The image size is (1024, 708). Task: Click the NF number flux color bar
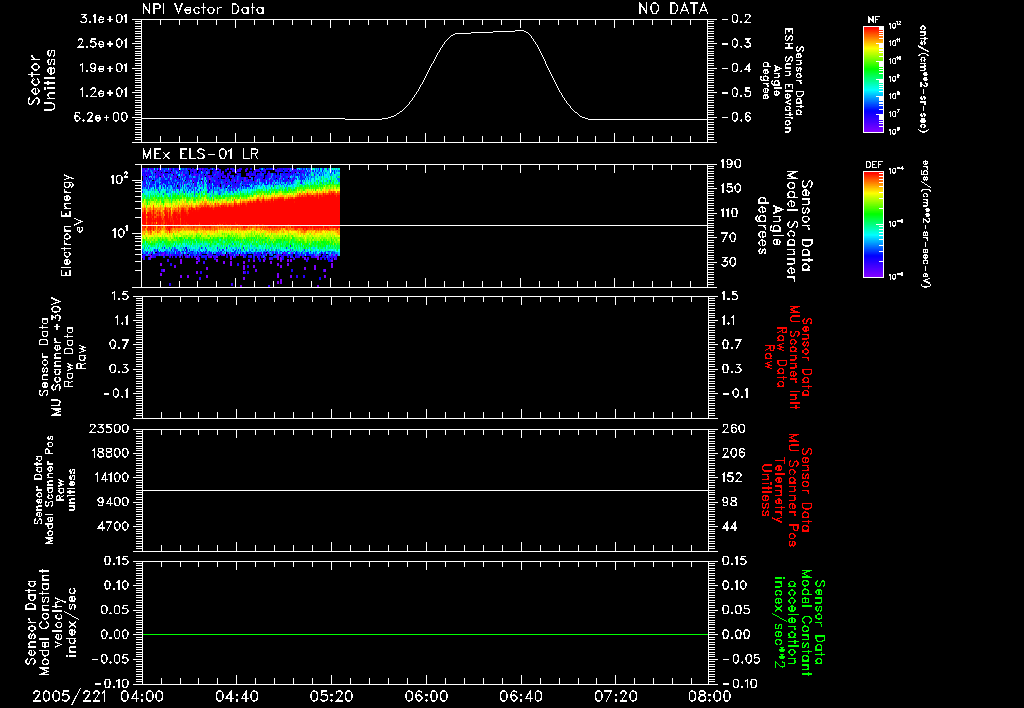coord(873,78)
